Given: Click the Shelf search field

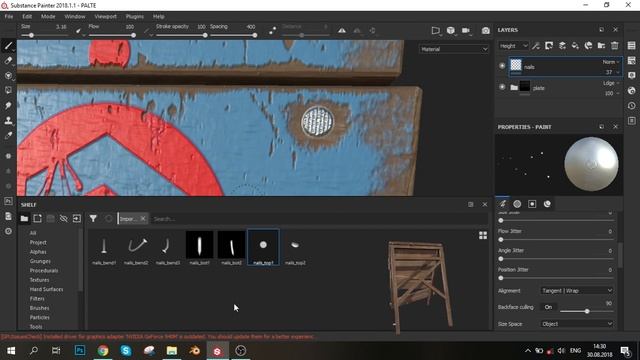Looking at the screenshot, I should coord(319,219).
